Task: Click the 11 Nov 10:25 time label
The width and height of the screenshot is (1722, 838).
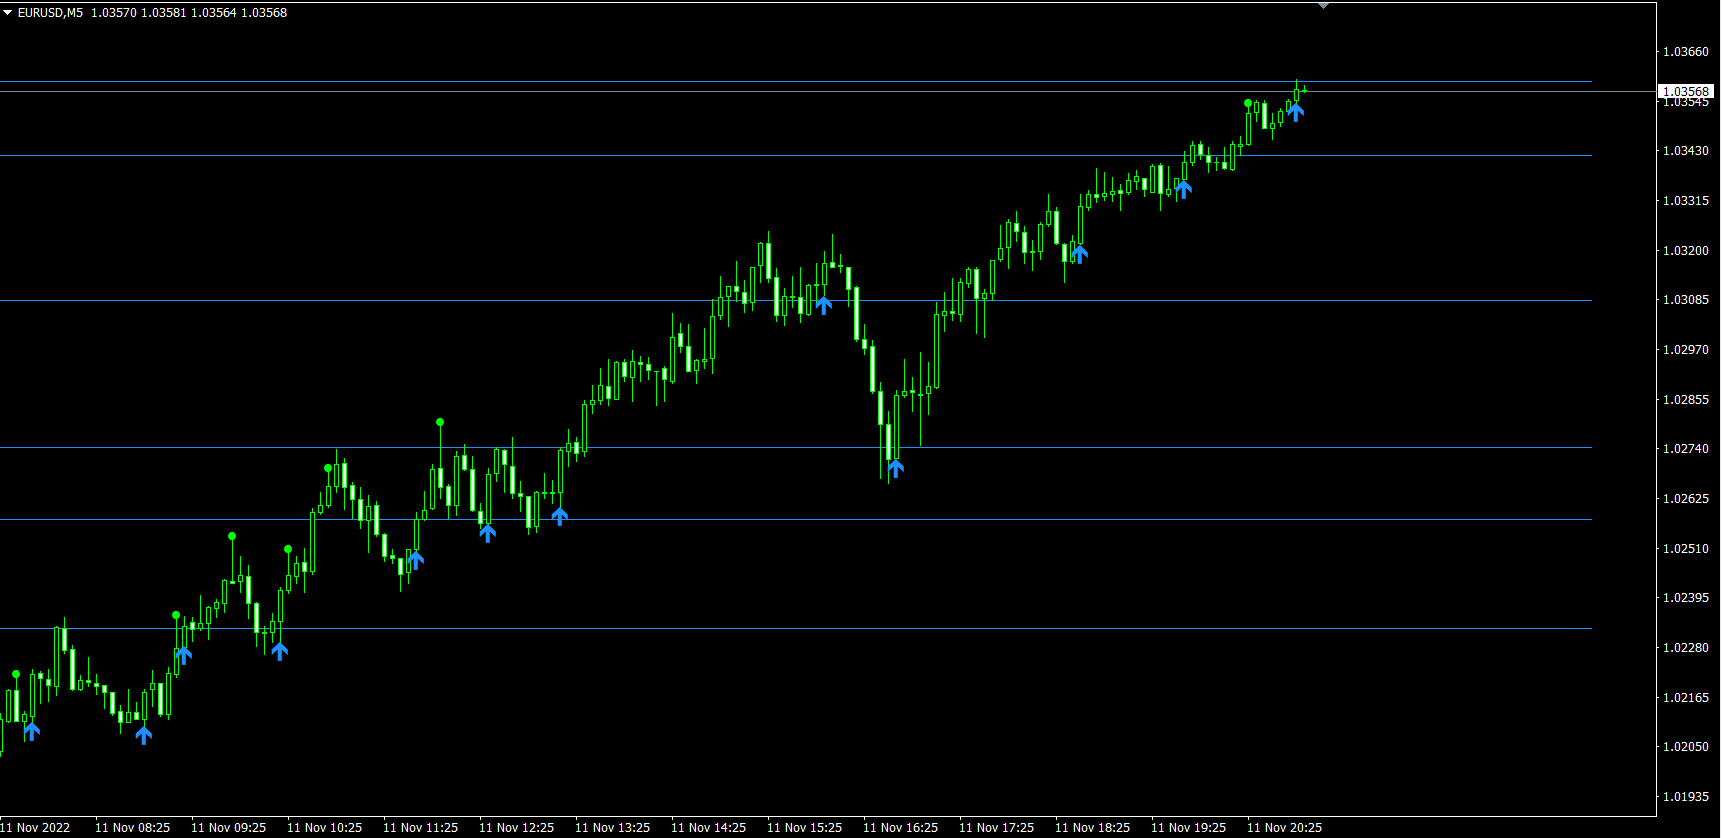Action: click(x=325, y=828)
